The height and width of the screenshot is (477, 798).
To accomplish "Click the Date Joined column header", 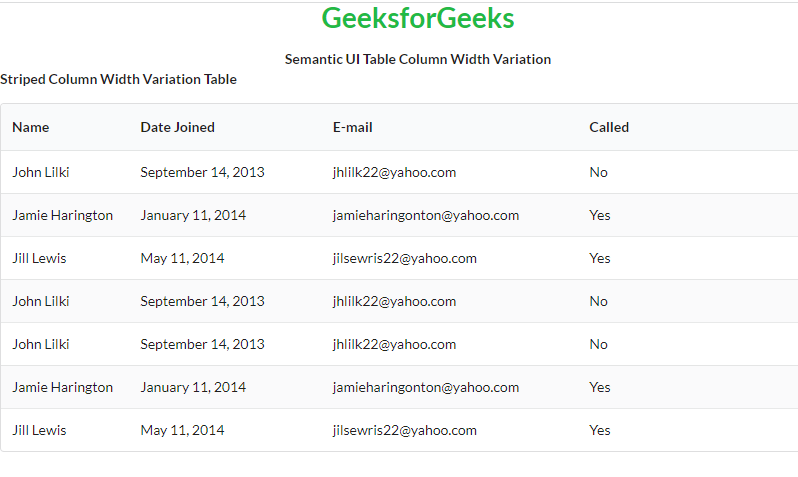I will click(x=177, y=127).
